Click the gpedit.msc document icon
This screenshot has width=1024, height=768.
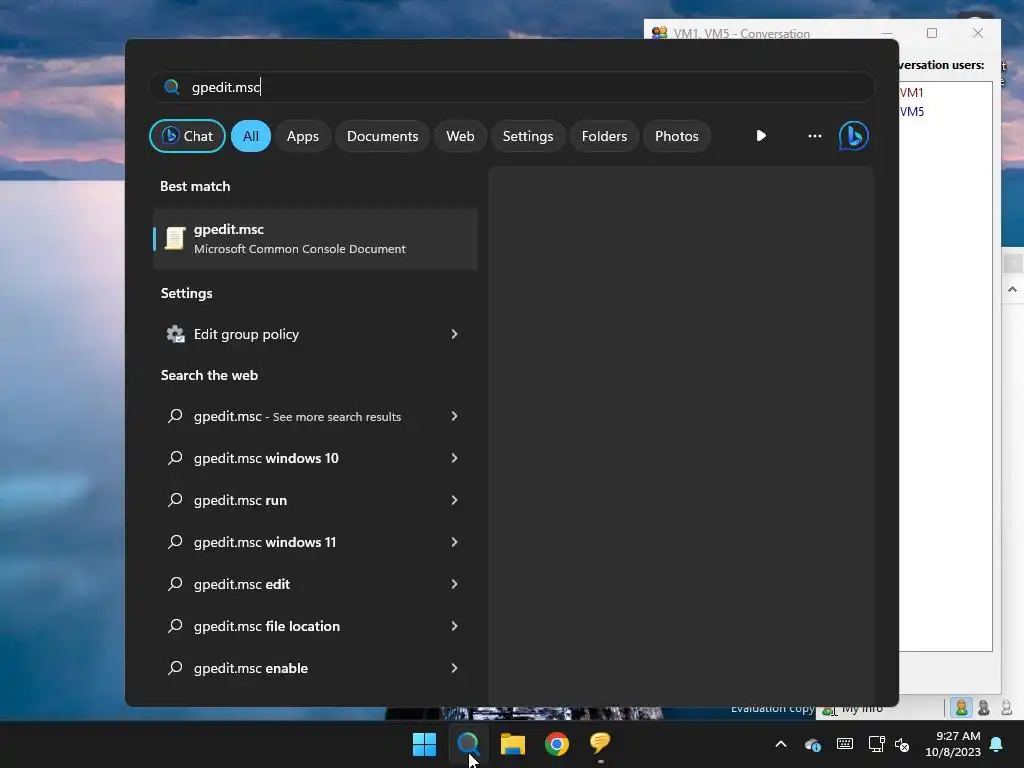point(174,238)
